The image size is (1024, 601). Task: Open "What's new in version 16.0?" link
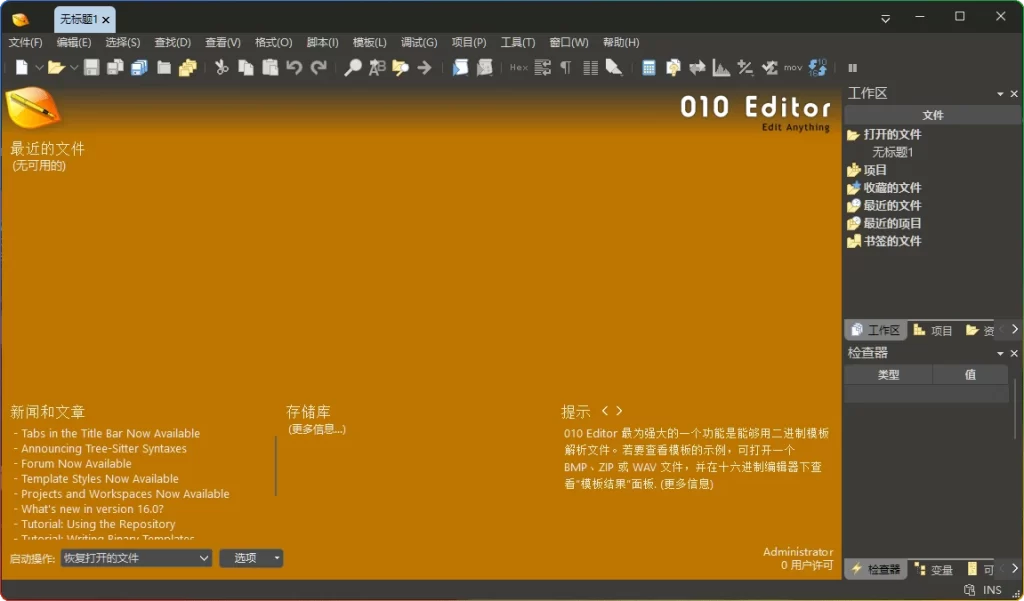(x=92, y=509)
